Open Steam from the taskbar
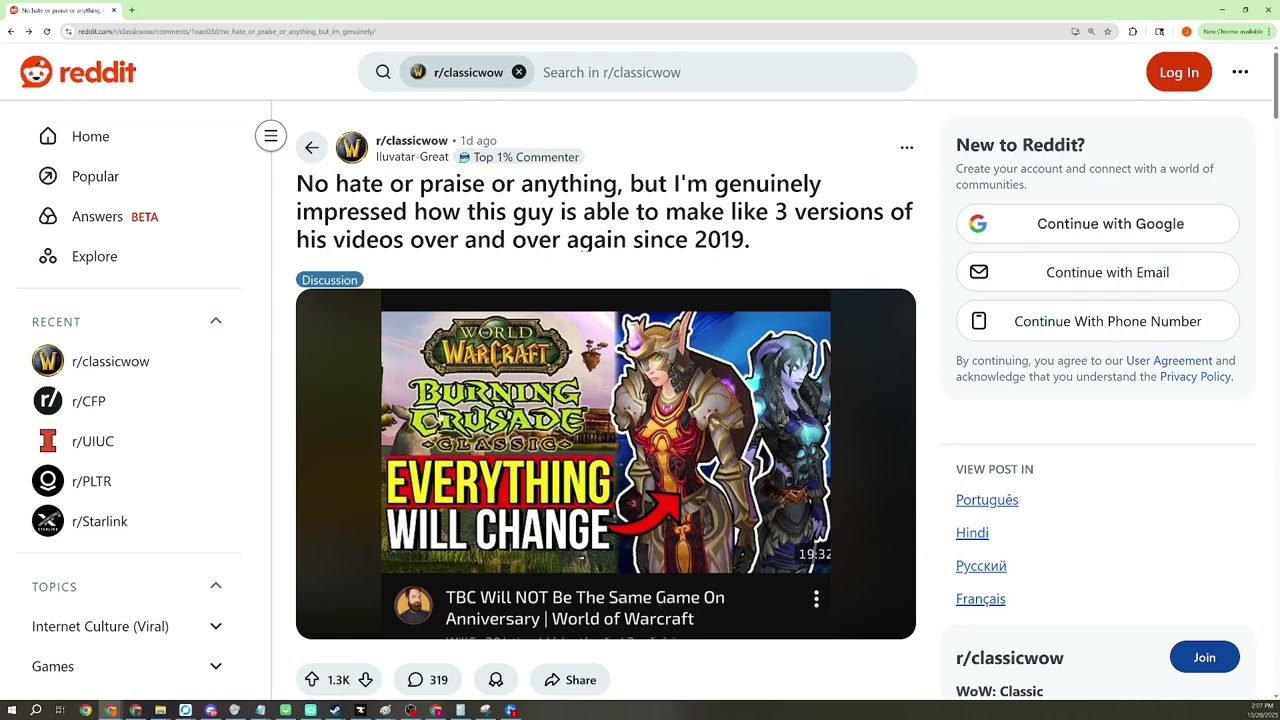This screenshot has height=720, width=1280. pos(335,710)
